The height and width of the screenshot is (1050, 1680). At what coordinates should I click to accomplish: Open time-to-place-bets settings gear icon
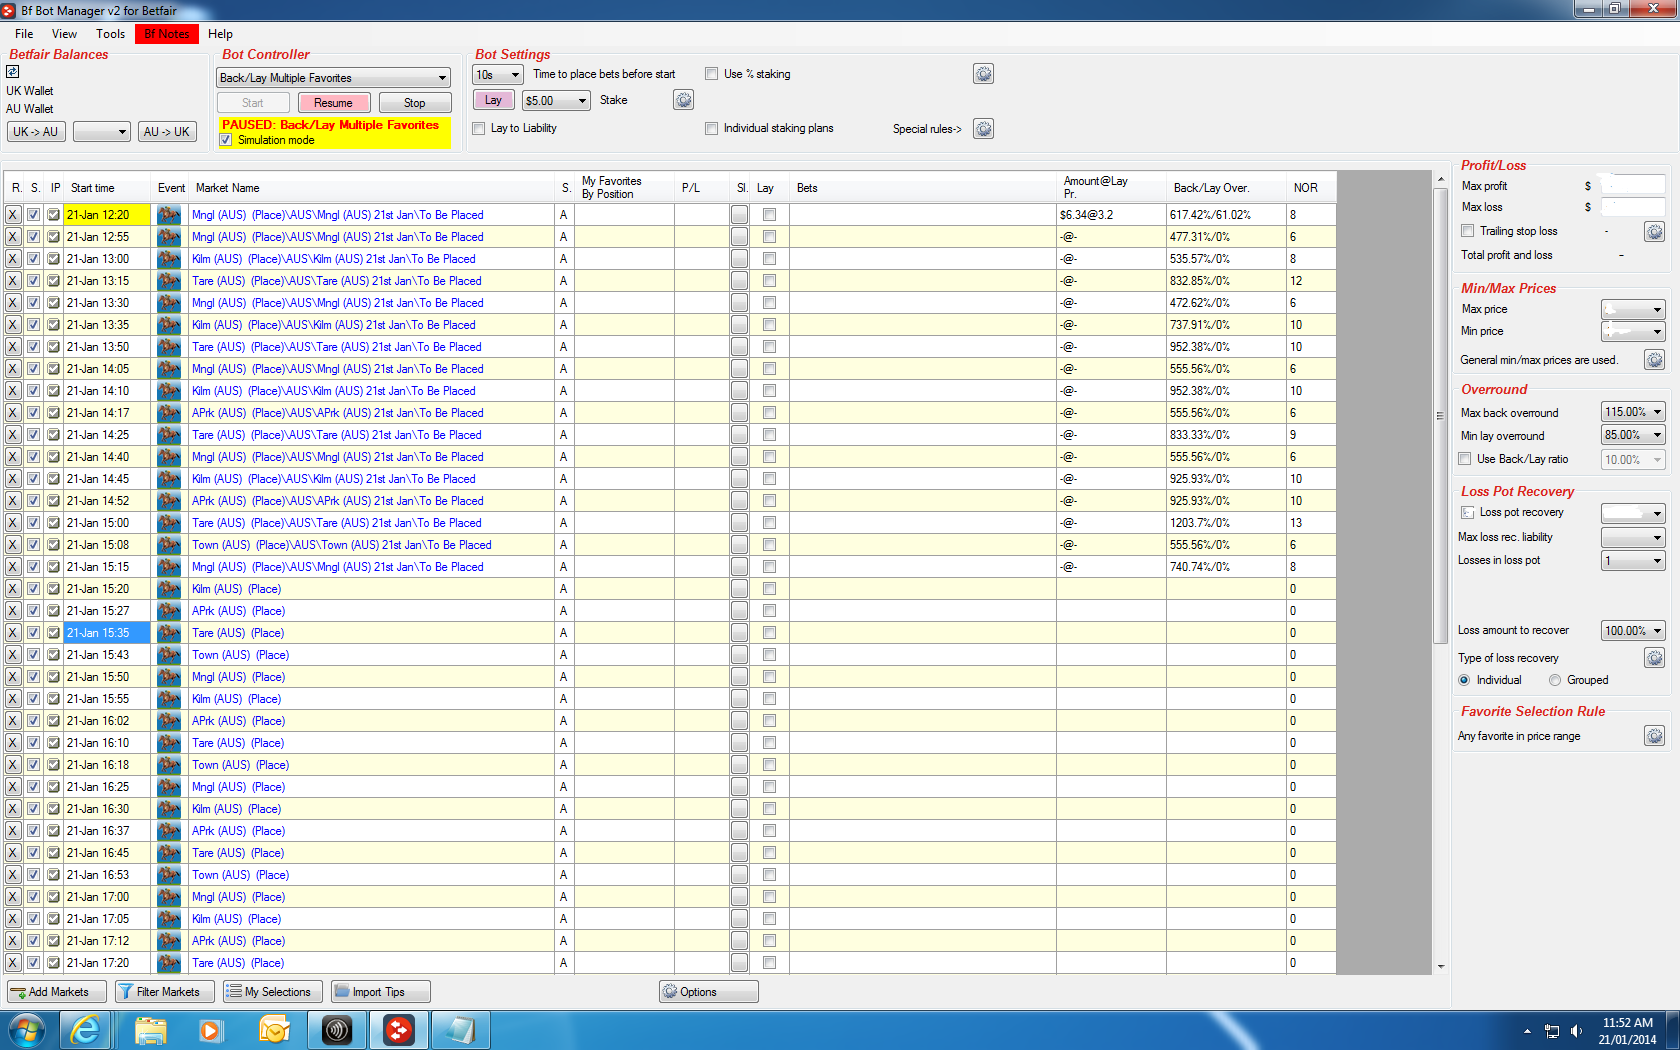point(983,74)
